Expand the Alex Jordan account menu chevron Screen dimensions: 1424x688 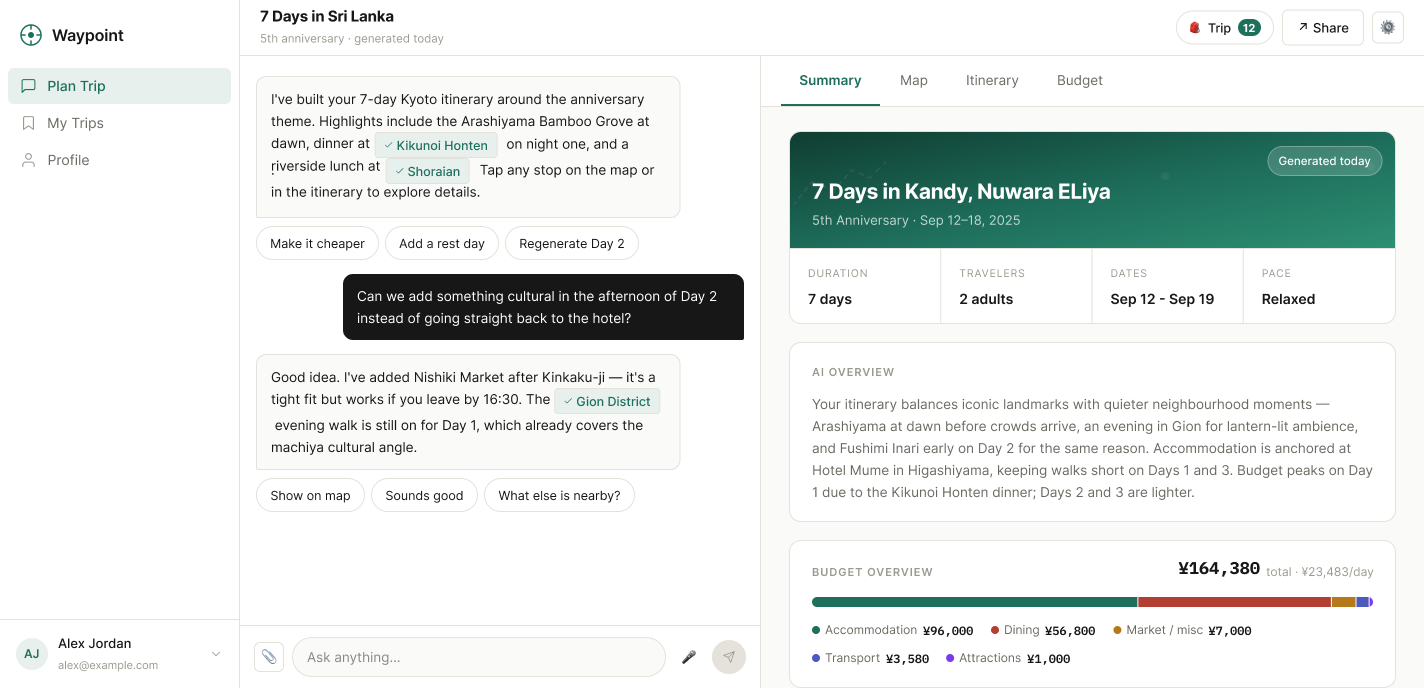(x=216, y=654)
